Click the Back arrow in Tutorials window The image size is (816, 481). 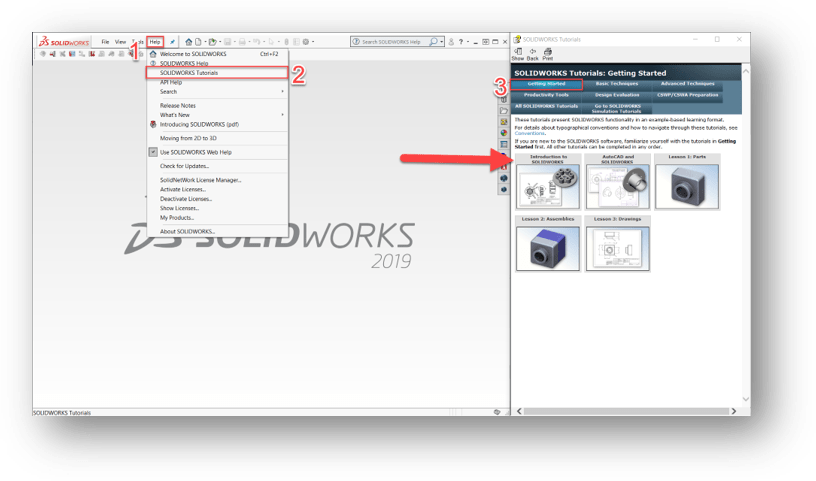click(x=533, y=54)
